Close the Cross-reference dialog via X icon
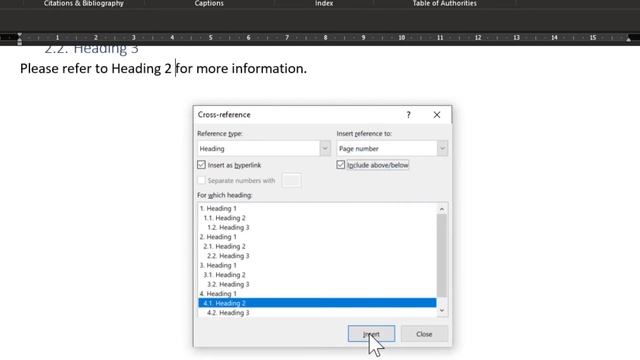Screen dimensions: 640x360 pyautogui.click(x=437, y=115)
